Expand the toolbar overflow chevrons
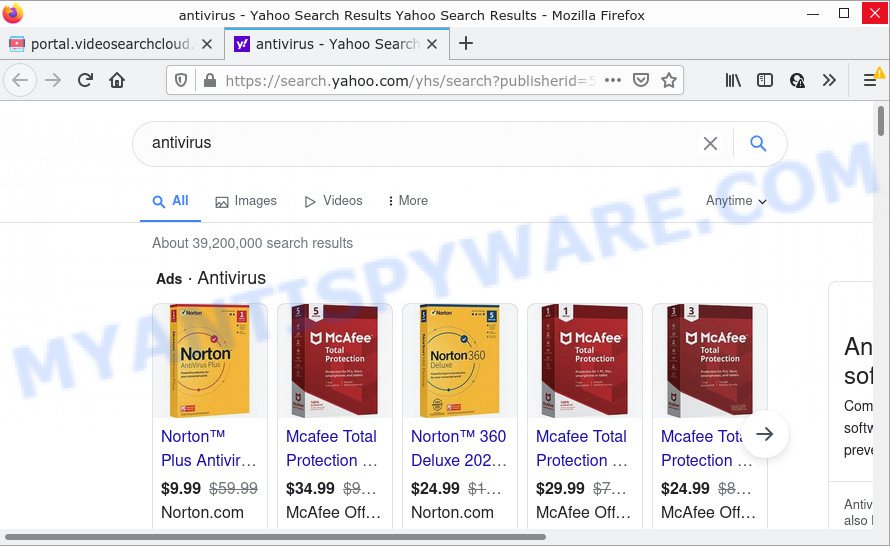 (829, 80)
